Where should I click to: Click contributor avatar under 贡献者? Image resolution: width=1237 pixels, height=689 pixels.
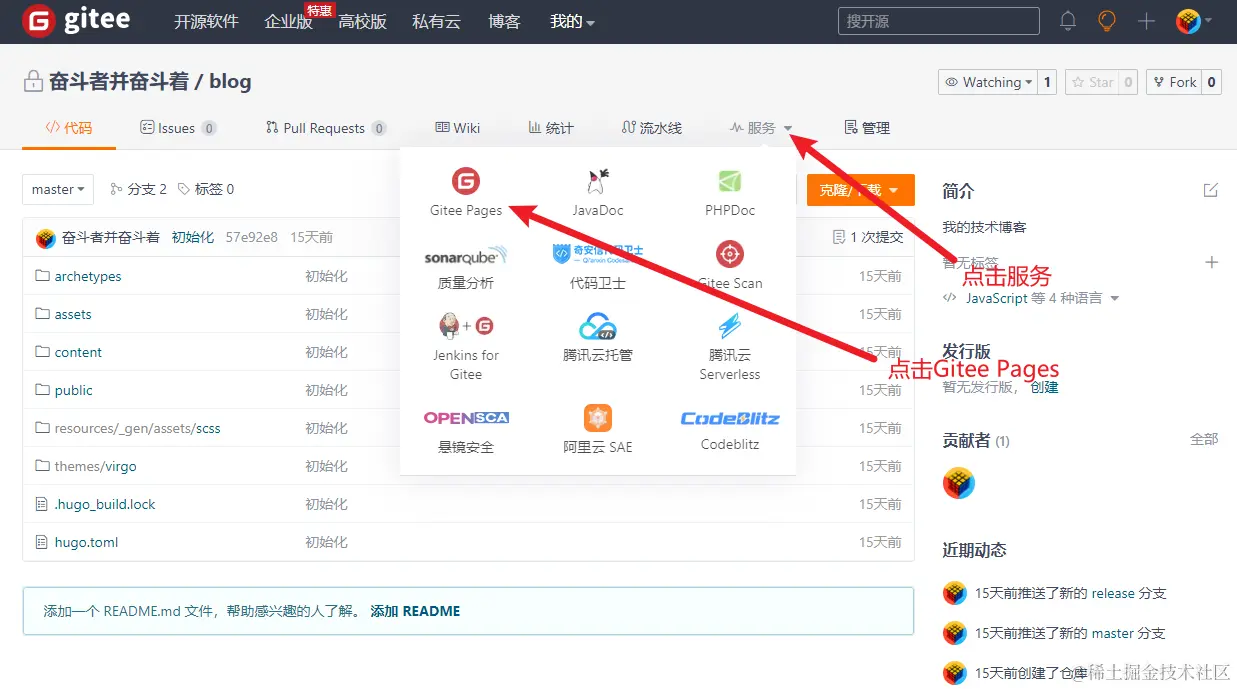(958, 484)
